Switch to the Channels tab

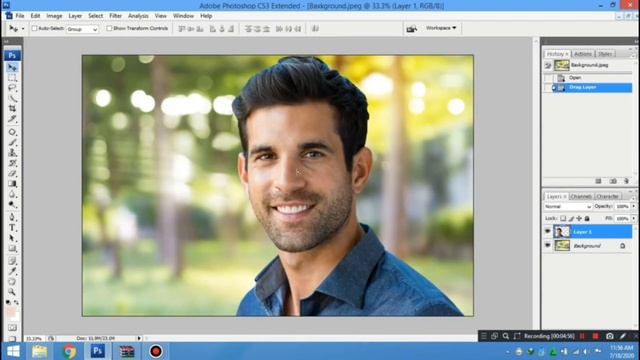coord(581,196)
